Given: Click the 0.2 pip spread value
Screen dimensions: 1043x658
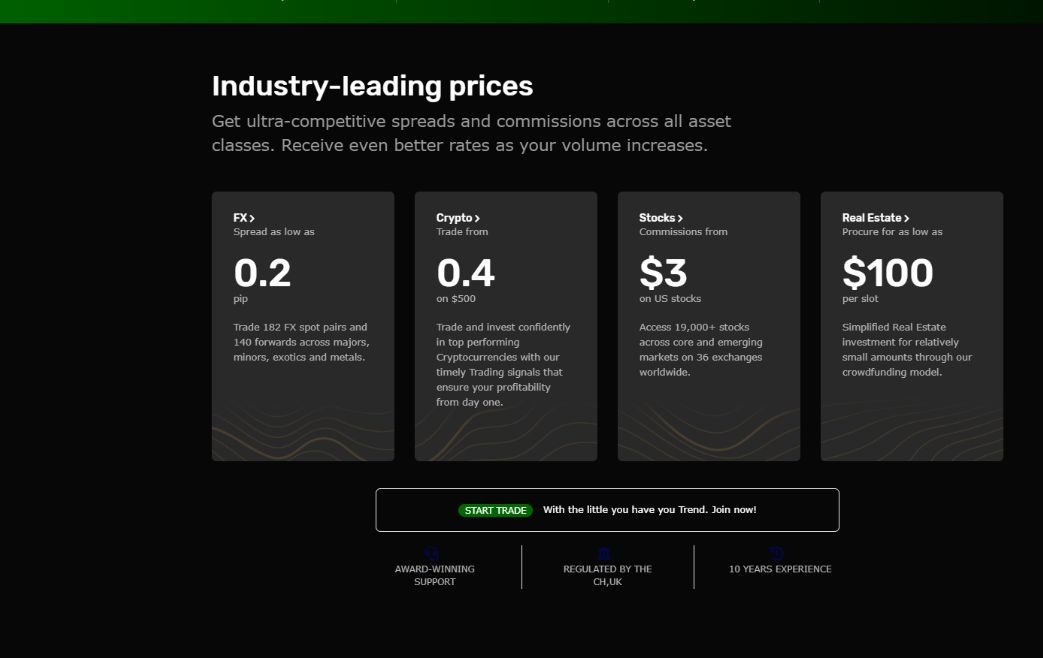Looking at the screenshot, I should (262, 273).
